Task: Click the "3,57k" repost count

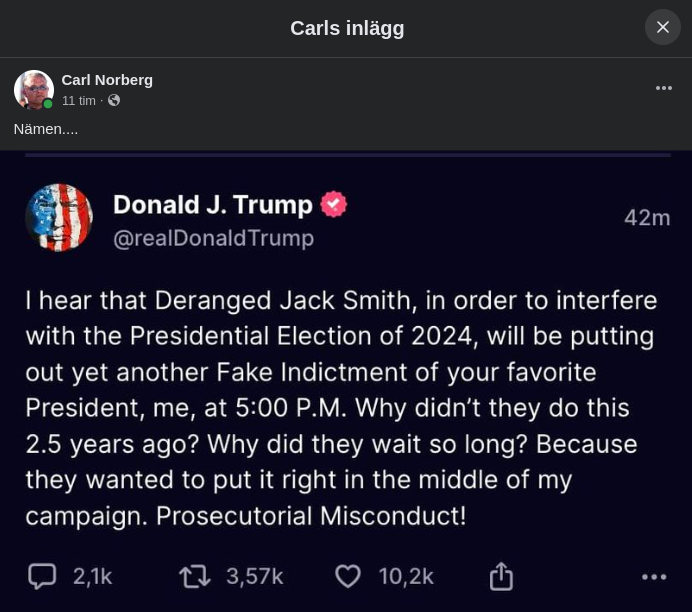Action: pyautogui.click(x=254, y=576)
